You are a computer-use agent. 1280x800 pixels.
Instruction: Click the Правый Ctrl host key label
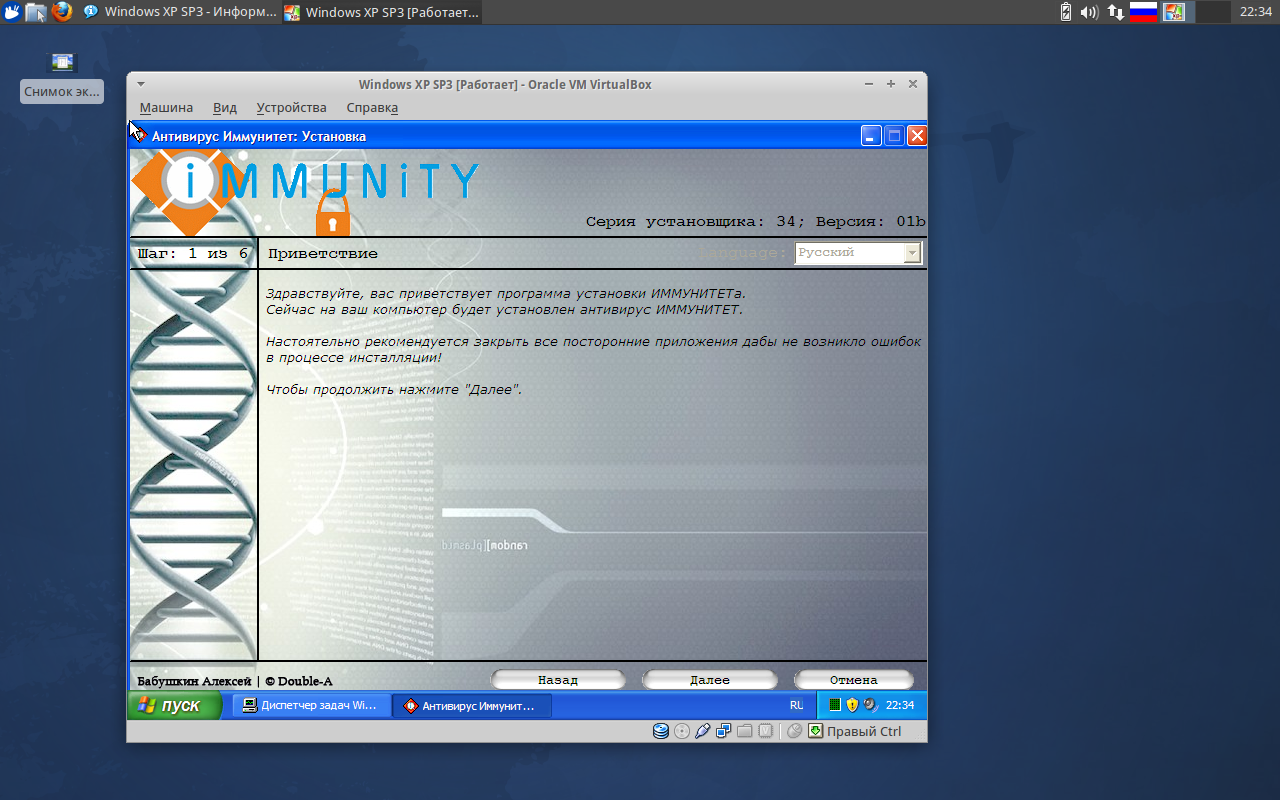(x=864, y=731)
